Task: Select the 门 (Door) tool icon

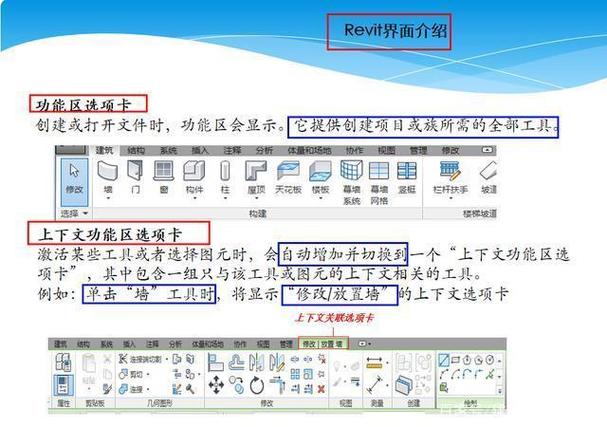Action: coord(135,170)
